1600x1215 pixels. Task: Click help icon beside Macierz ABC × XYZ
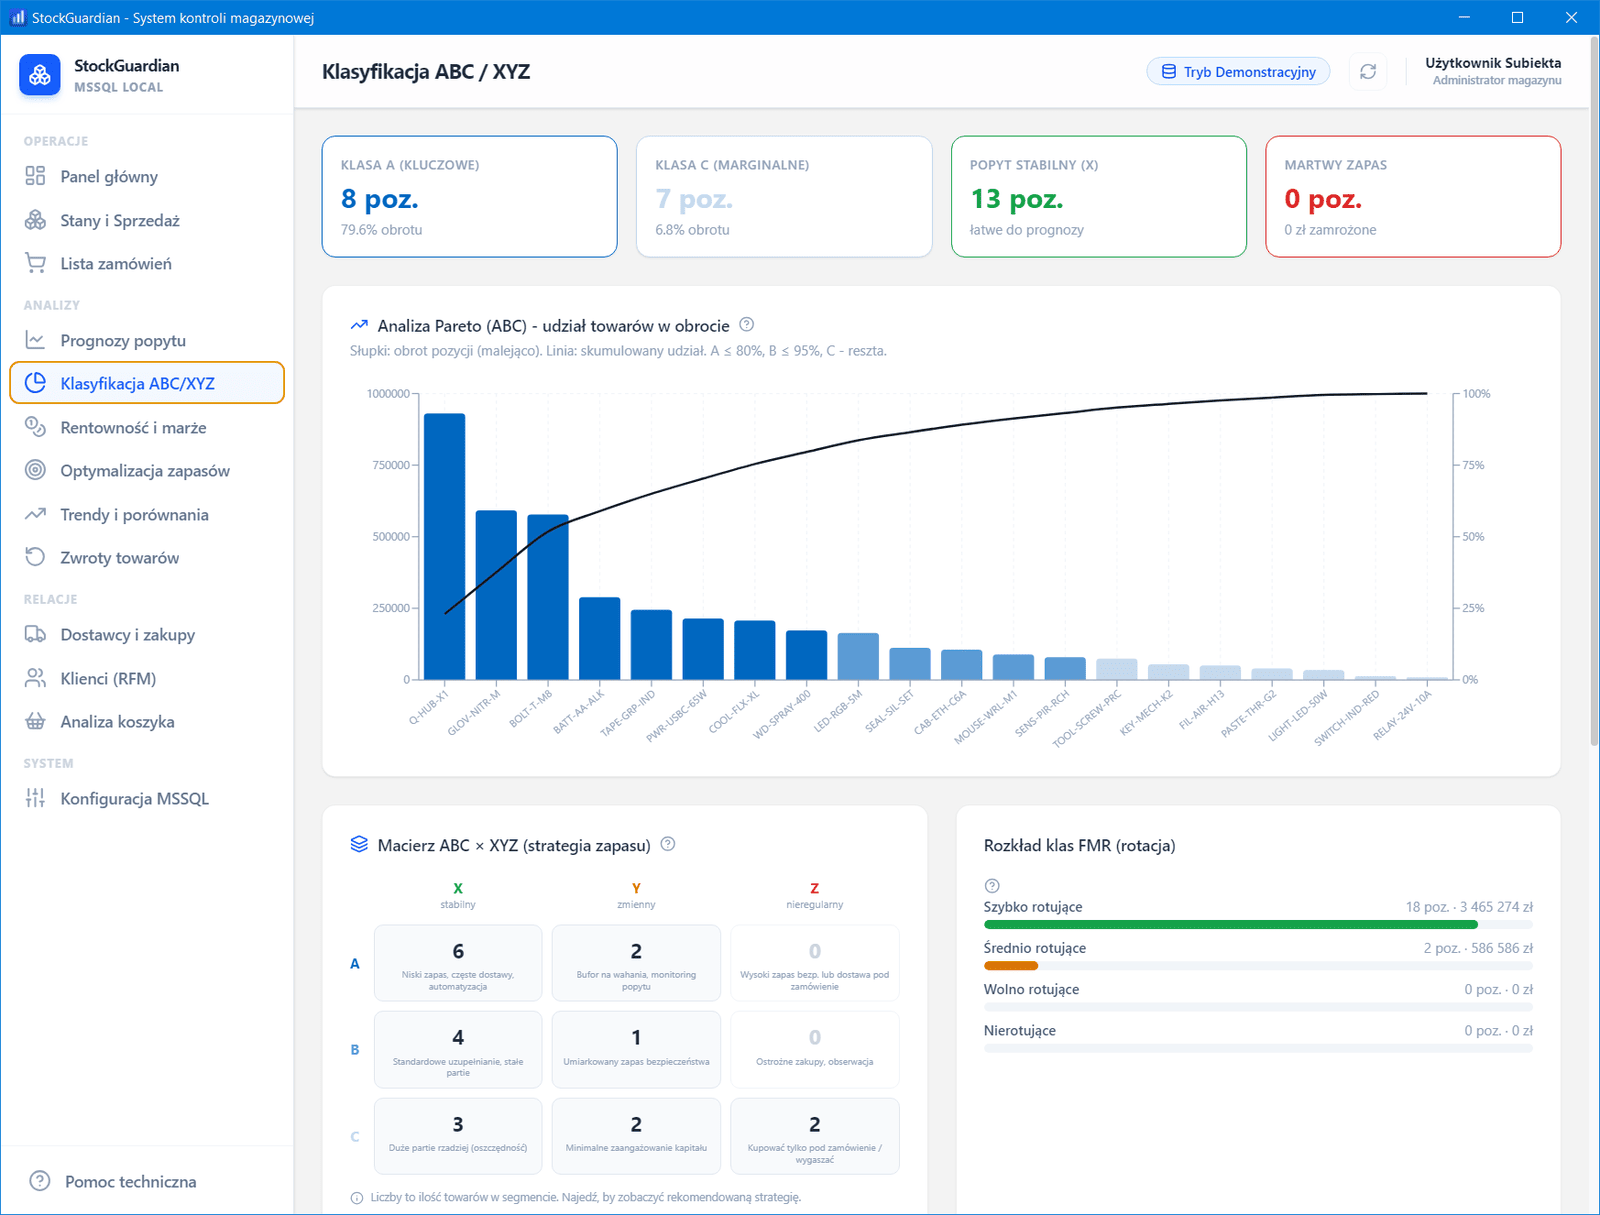pyautogui.click(x=668, y=844)
